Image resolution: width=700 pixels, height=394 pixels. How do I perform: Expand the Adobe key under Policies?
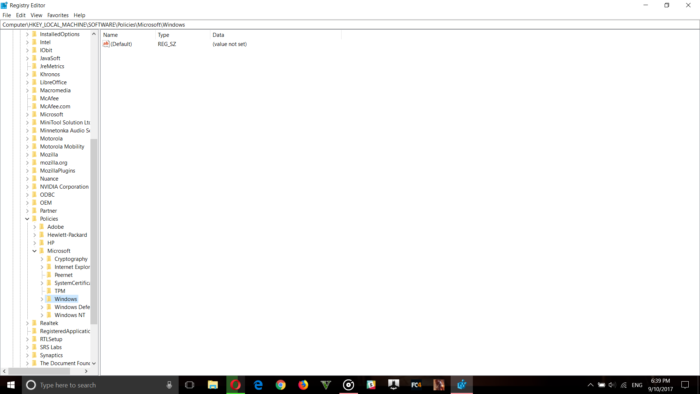[34, 227]
